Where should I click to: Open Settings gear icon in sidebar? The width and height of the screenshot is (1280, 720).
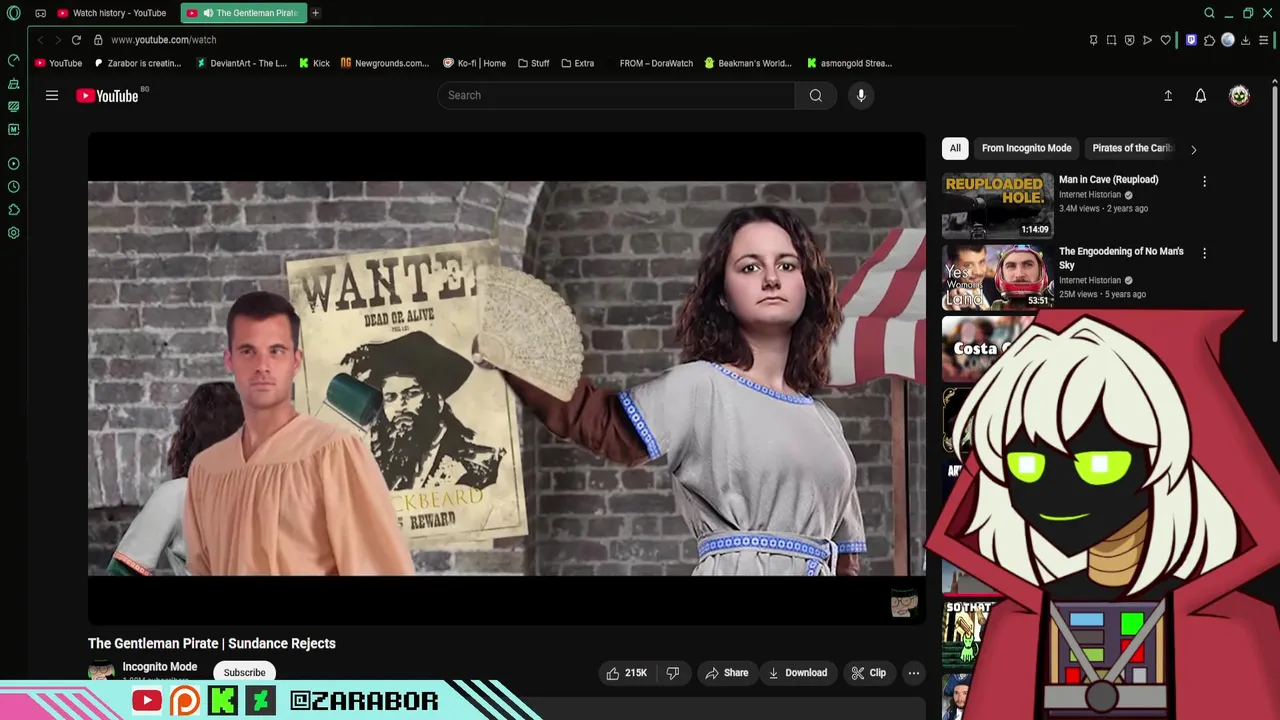[13, 233]
